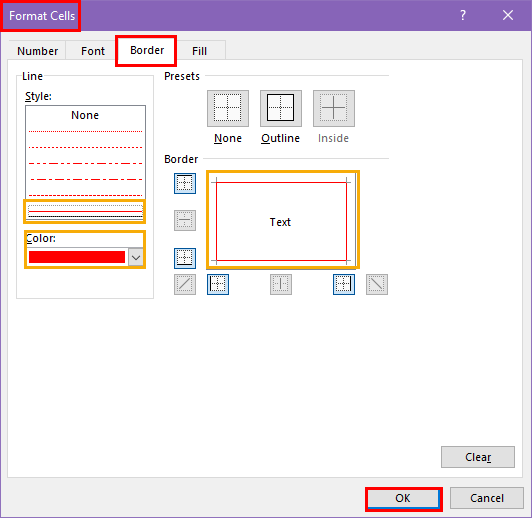
Task: Toggle diagonal up border button
Action: [x=185, y=284]
